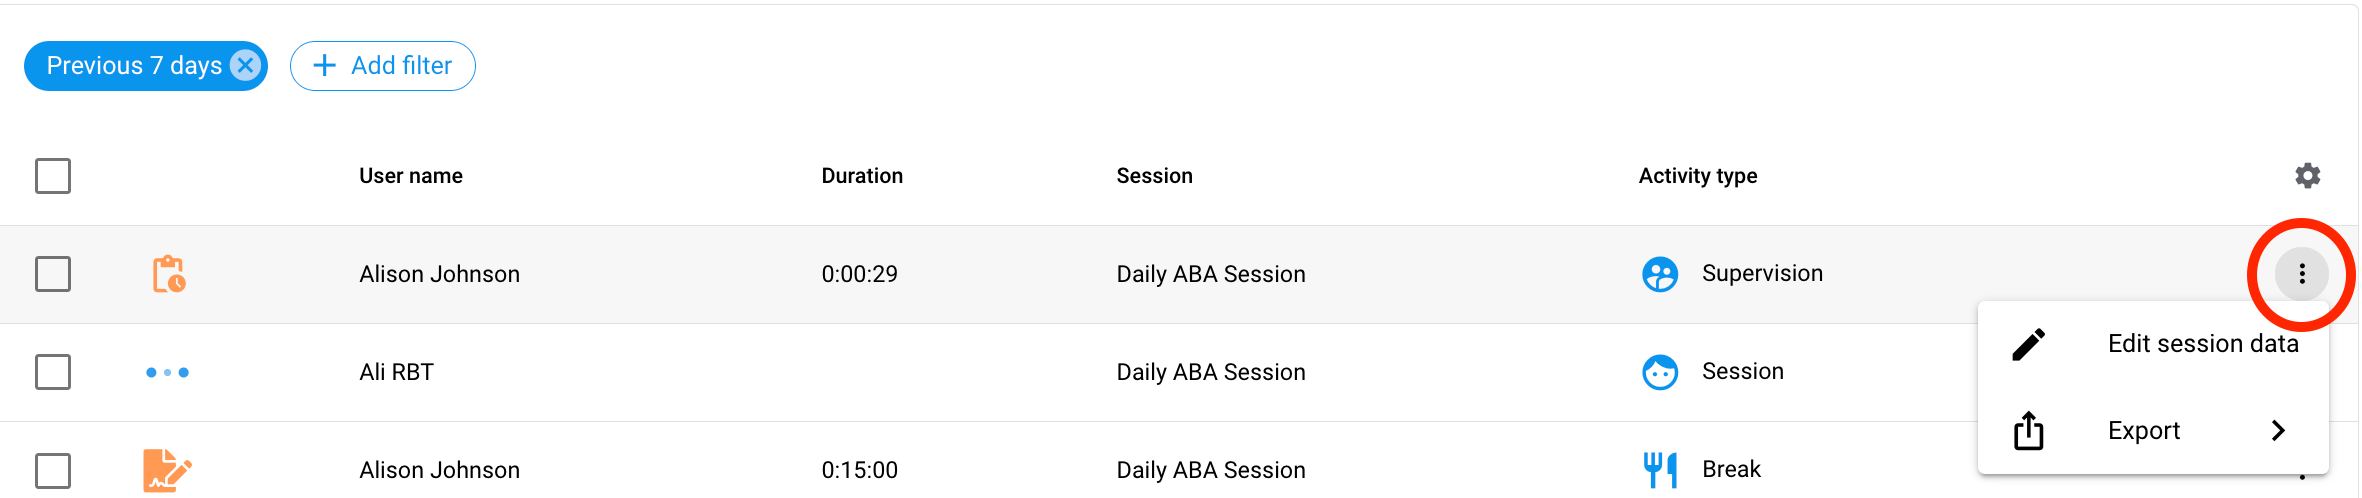
Task: Sort by the Duration column header
Action: tap(862, 176)
